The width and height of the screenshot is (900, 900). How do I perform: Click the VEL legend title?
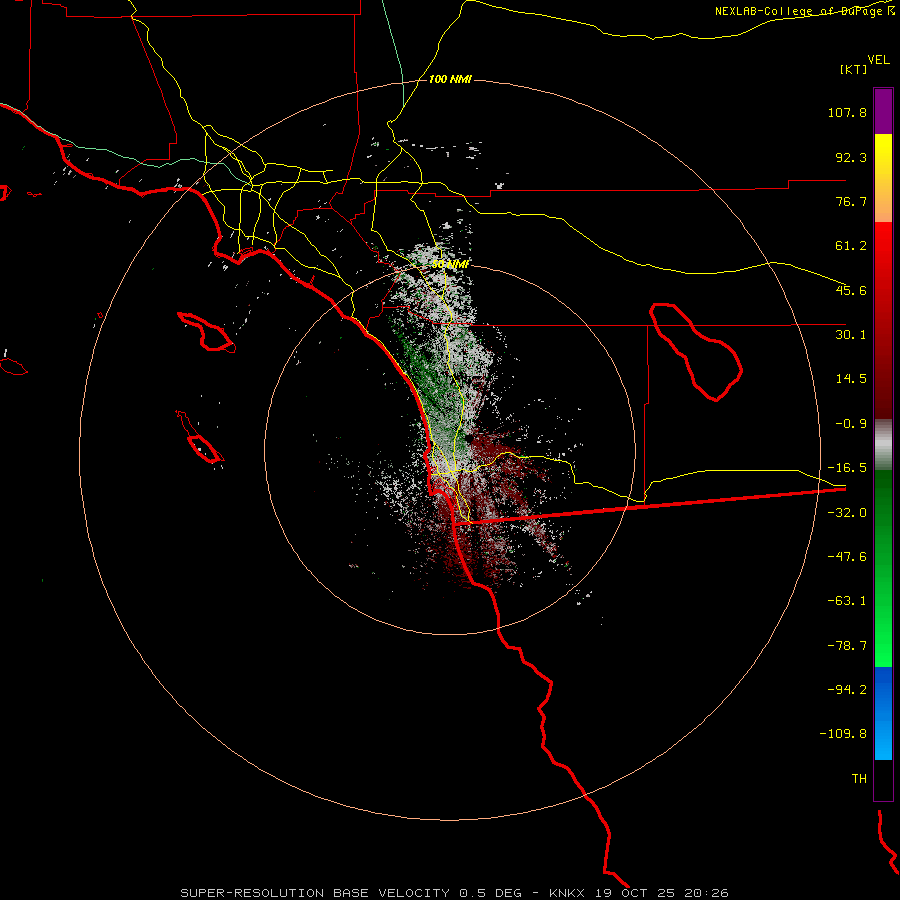878,60
